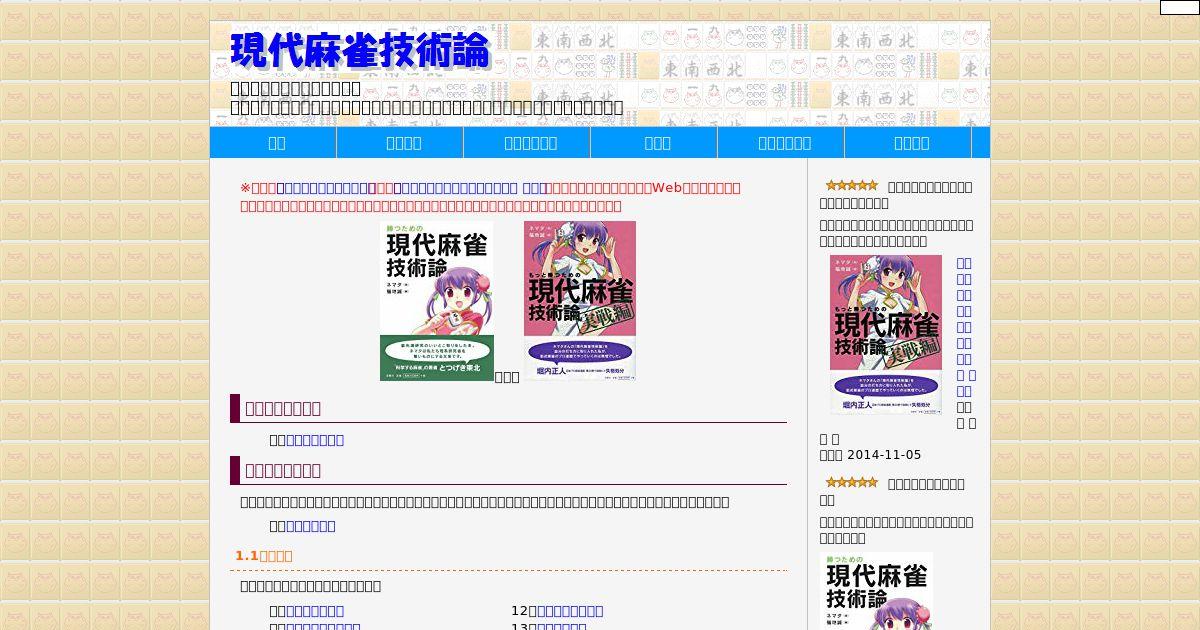The height and width of the screenshot is (630, 1200).
Task: Select the date 2014-11-05 in the sidebar
Action: pos(884,455)
